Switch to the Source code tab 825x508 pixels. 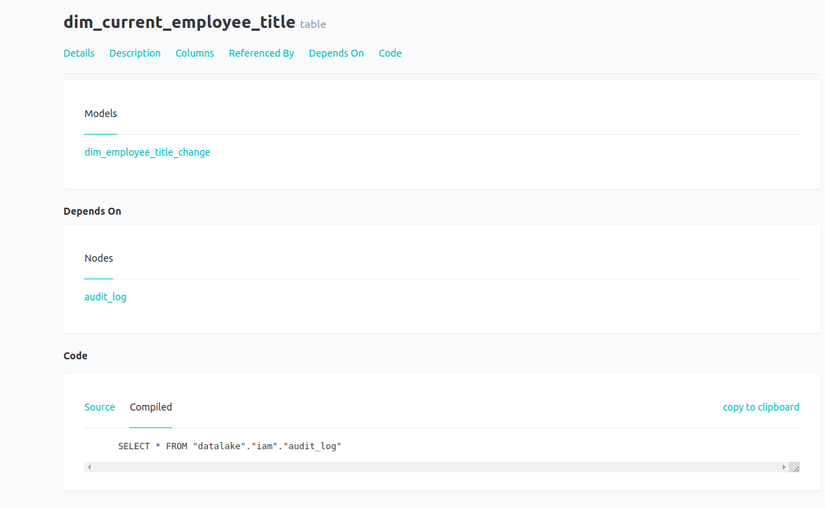click(x=99, y=407)
